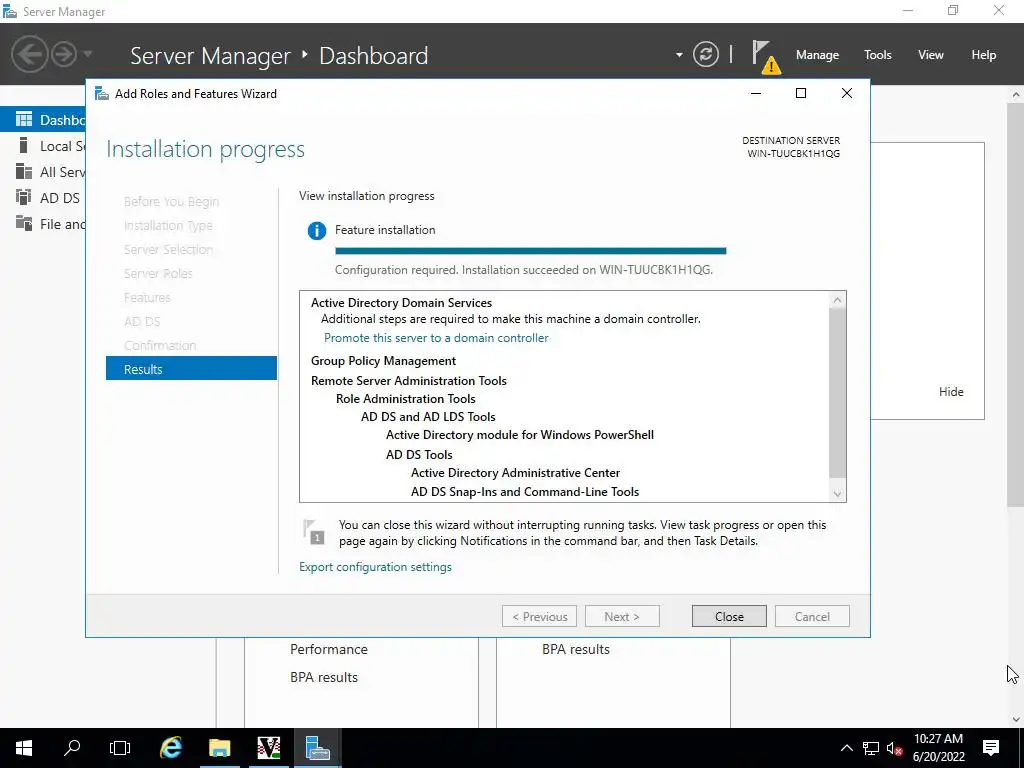The height and width of the screenshot is (768, 1024).
Task: Select Local Server in the sidebar
Action: [x=43, y=146]
